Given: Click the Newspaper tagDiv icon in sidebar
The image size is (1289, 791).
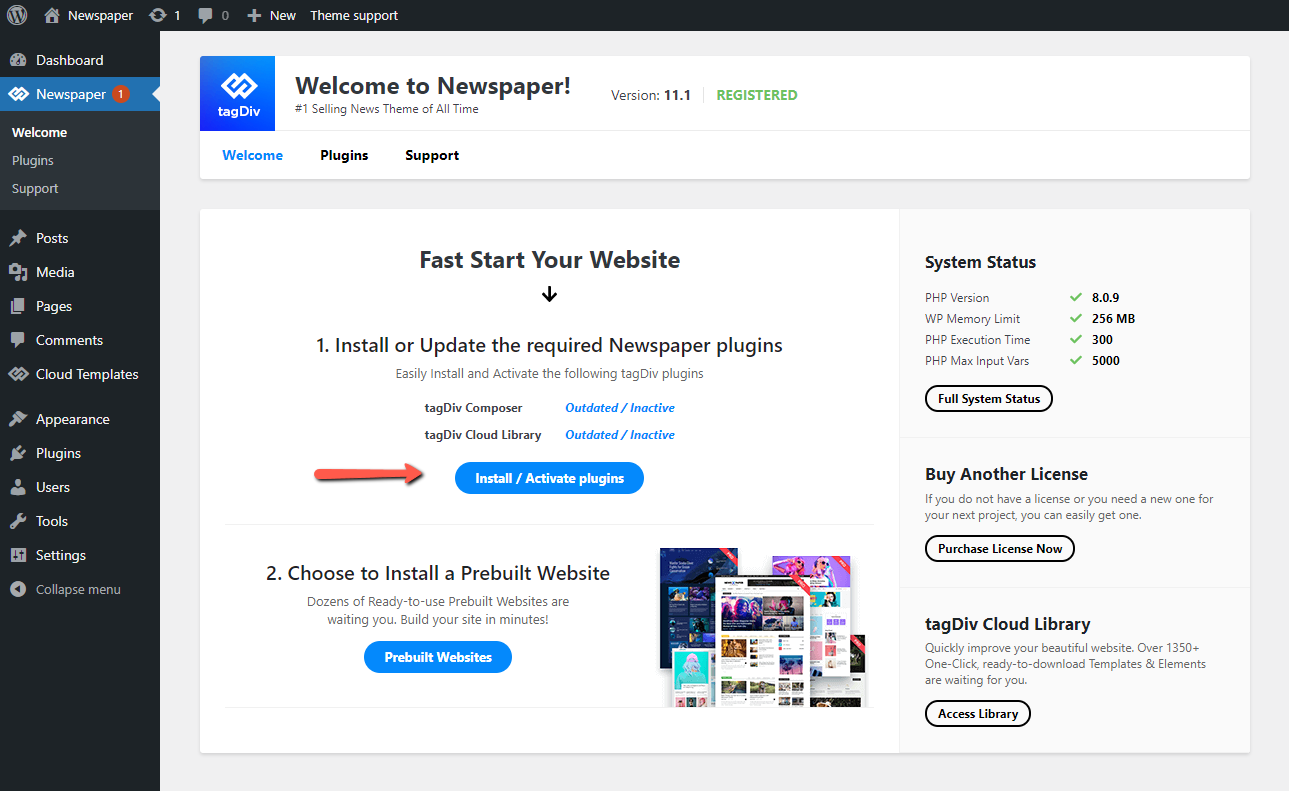Looking at the screenshot, I should pos(18,94).
